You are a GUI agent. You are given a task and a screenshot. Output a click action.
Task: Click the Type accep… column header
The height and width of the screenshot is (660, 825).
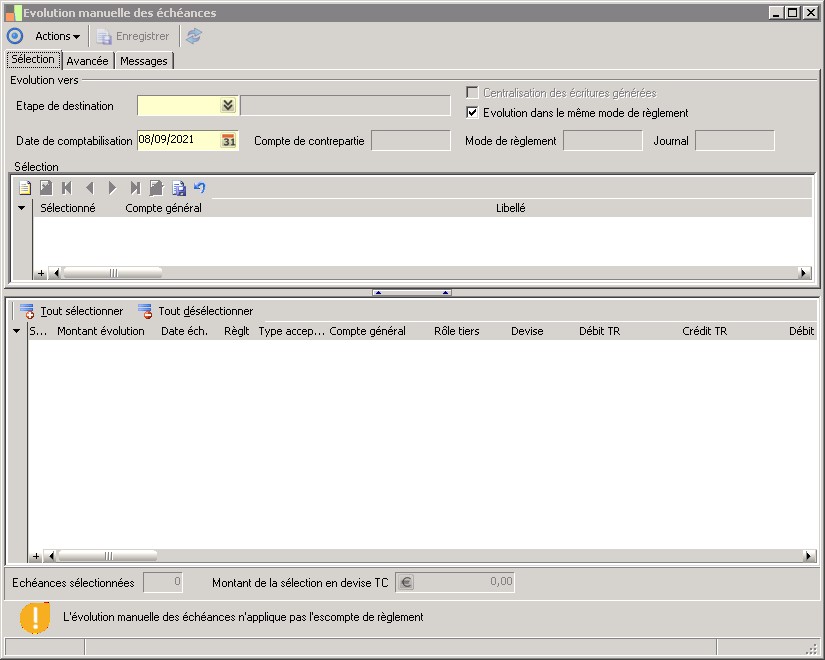(x=291, y=331)
